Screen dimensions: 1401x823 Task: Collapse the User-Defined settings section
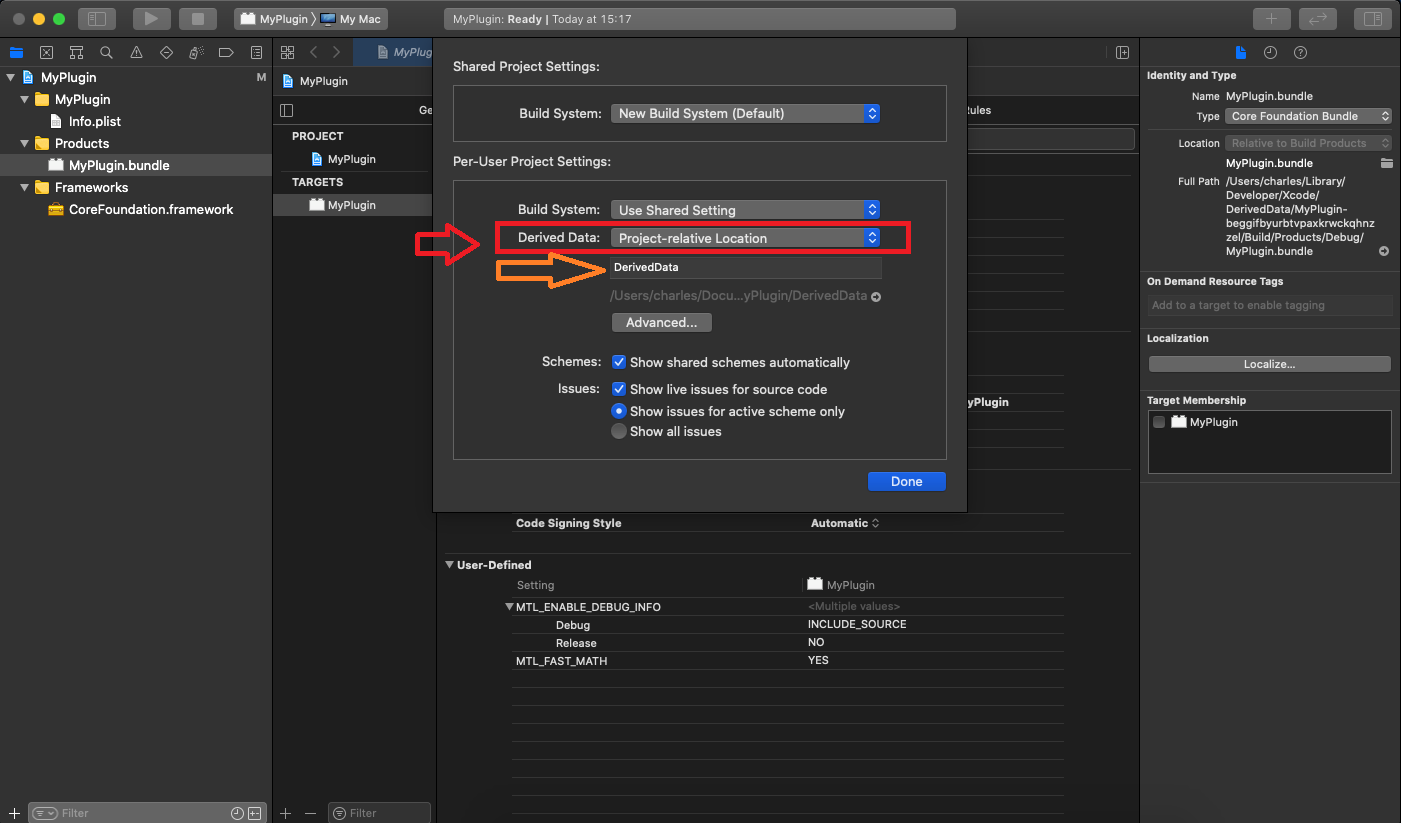coord(450,565)
